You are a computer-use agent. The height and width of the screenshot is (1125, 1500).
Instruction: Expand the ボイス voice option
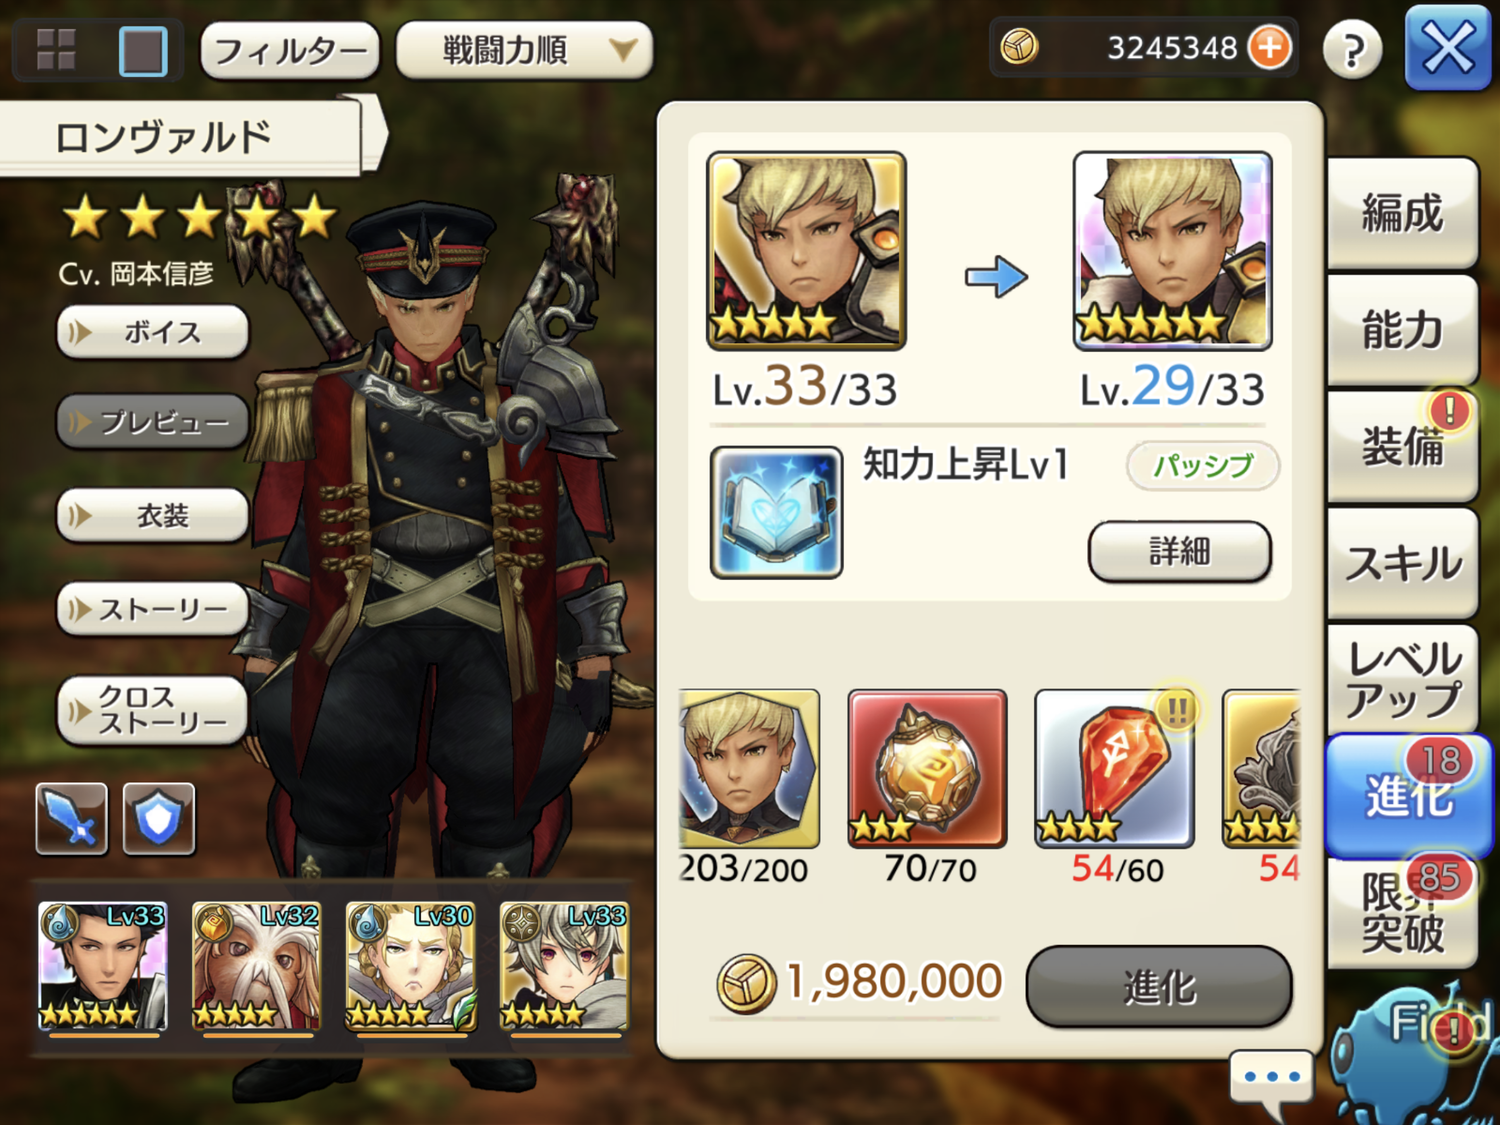tap(152, 332)
